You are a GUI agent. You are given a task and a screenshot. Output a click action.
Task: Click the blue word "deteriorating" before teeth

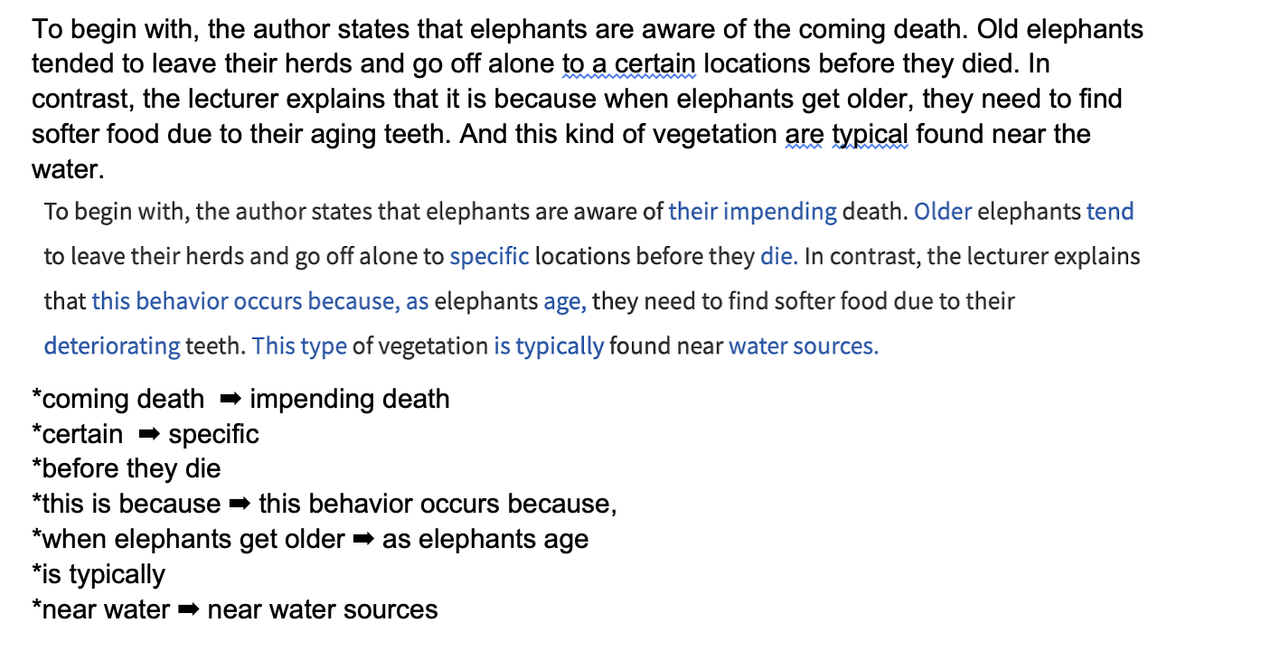click(112, 347)
